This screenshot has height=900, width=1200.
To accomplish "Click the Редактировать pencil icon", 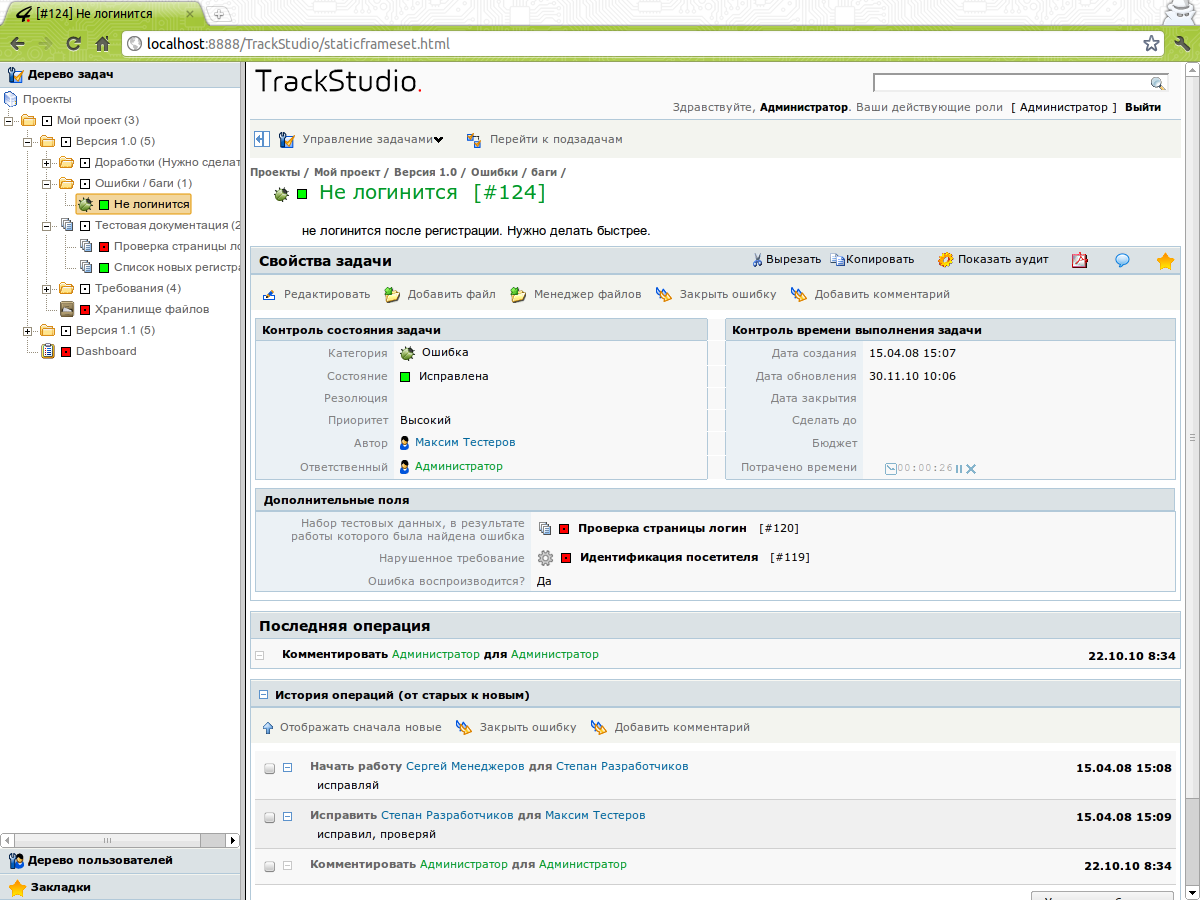I will [269, 295].
